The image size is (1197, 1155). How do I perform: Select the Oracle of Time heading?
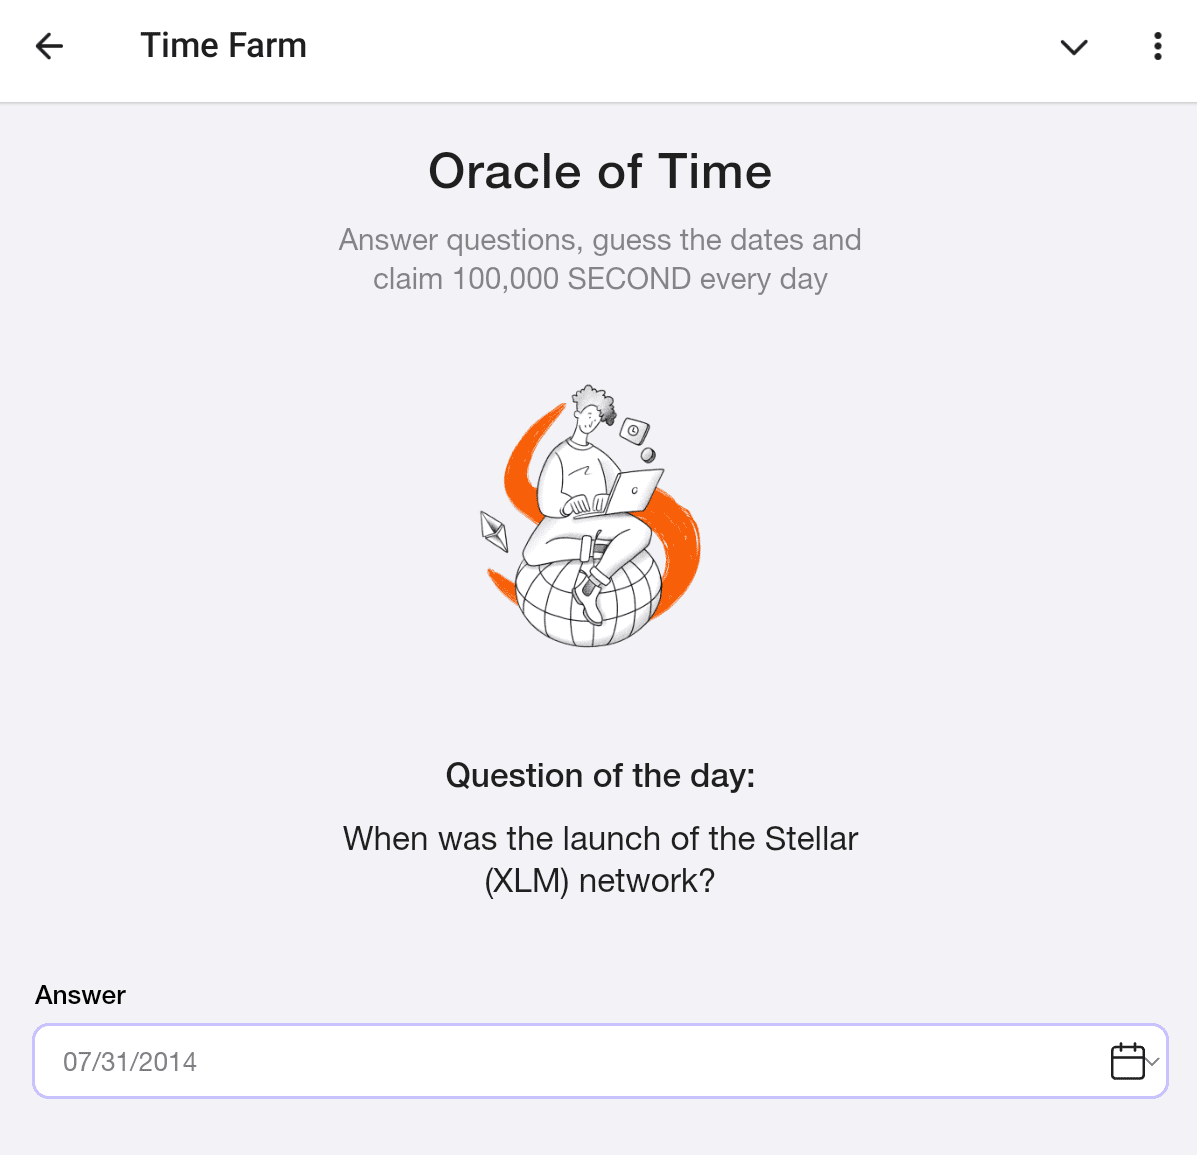click(599, 171)
